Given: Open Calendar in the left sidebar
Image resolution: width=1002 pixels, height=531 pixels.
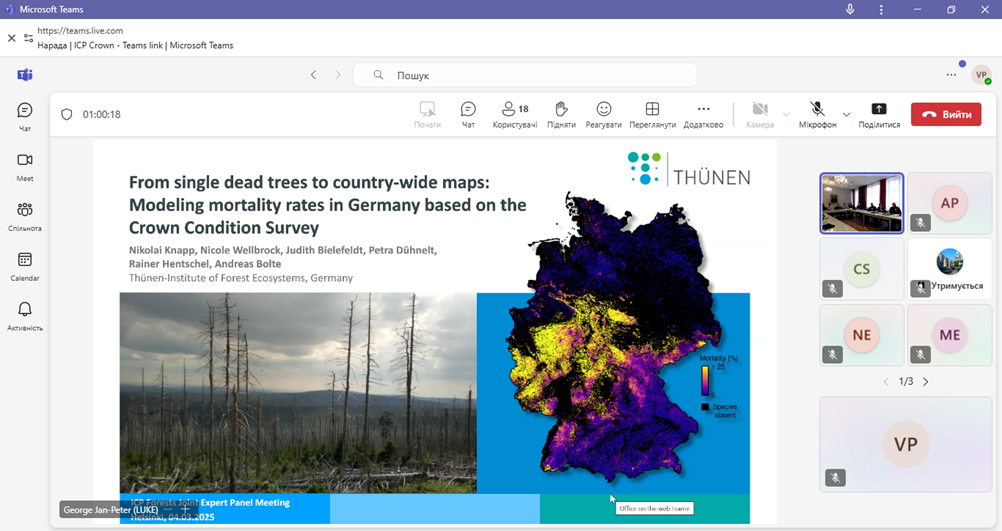Looking at the screenshot, I should coord(24,266).
